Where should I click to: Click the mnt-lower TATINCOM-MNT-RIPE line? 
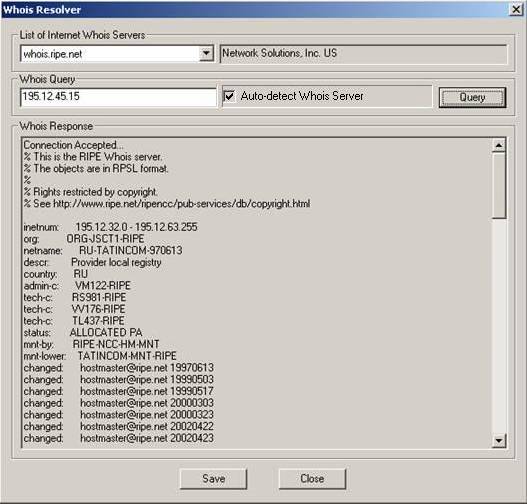[100, 356]
